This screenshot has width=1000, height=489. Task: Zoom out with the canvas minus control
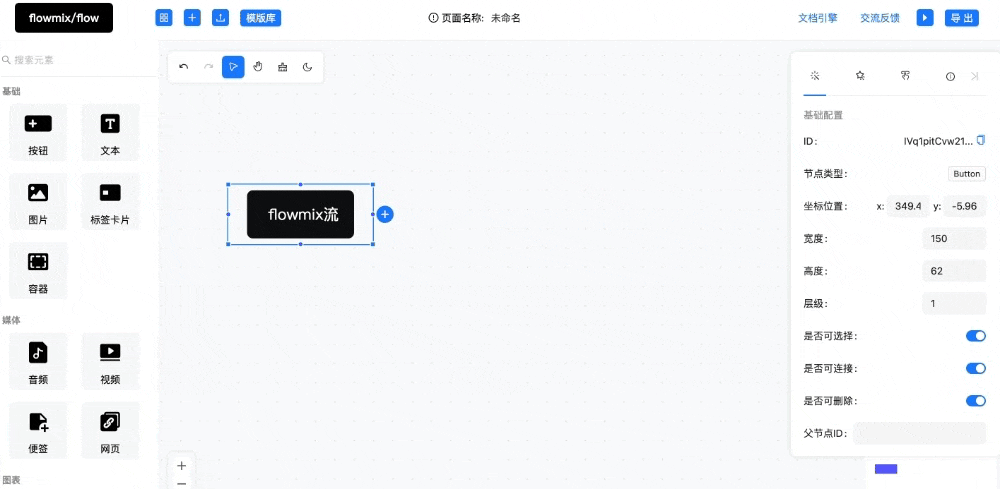[182, 483]
